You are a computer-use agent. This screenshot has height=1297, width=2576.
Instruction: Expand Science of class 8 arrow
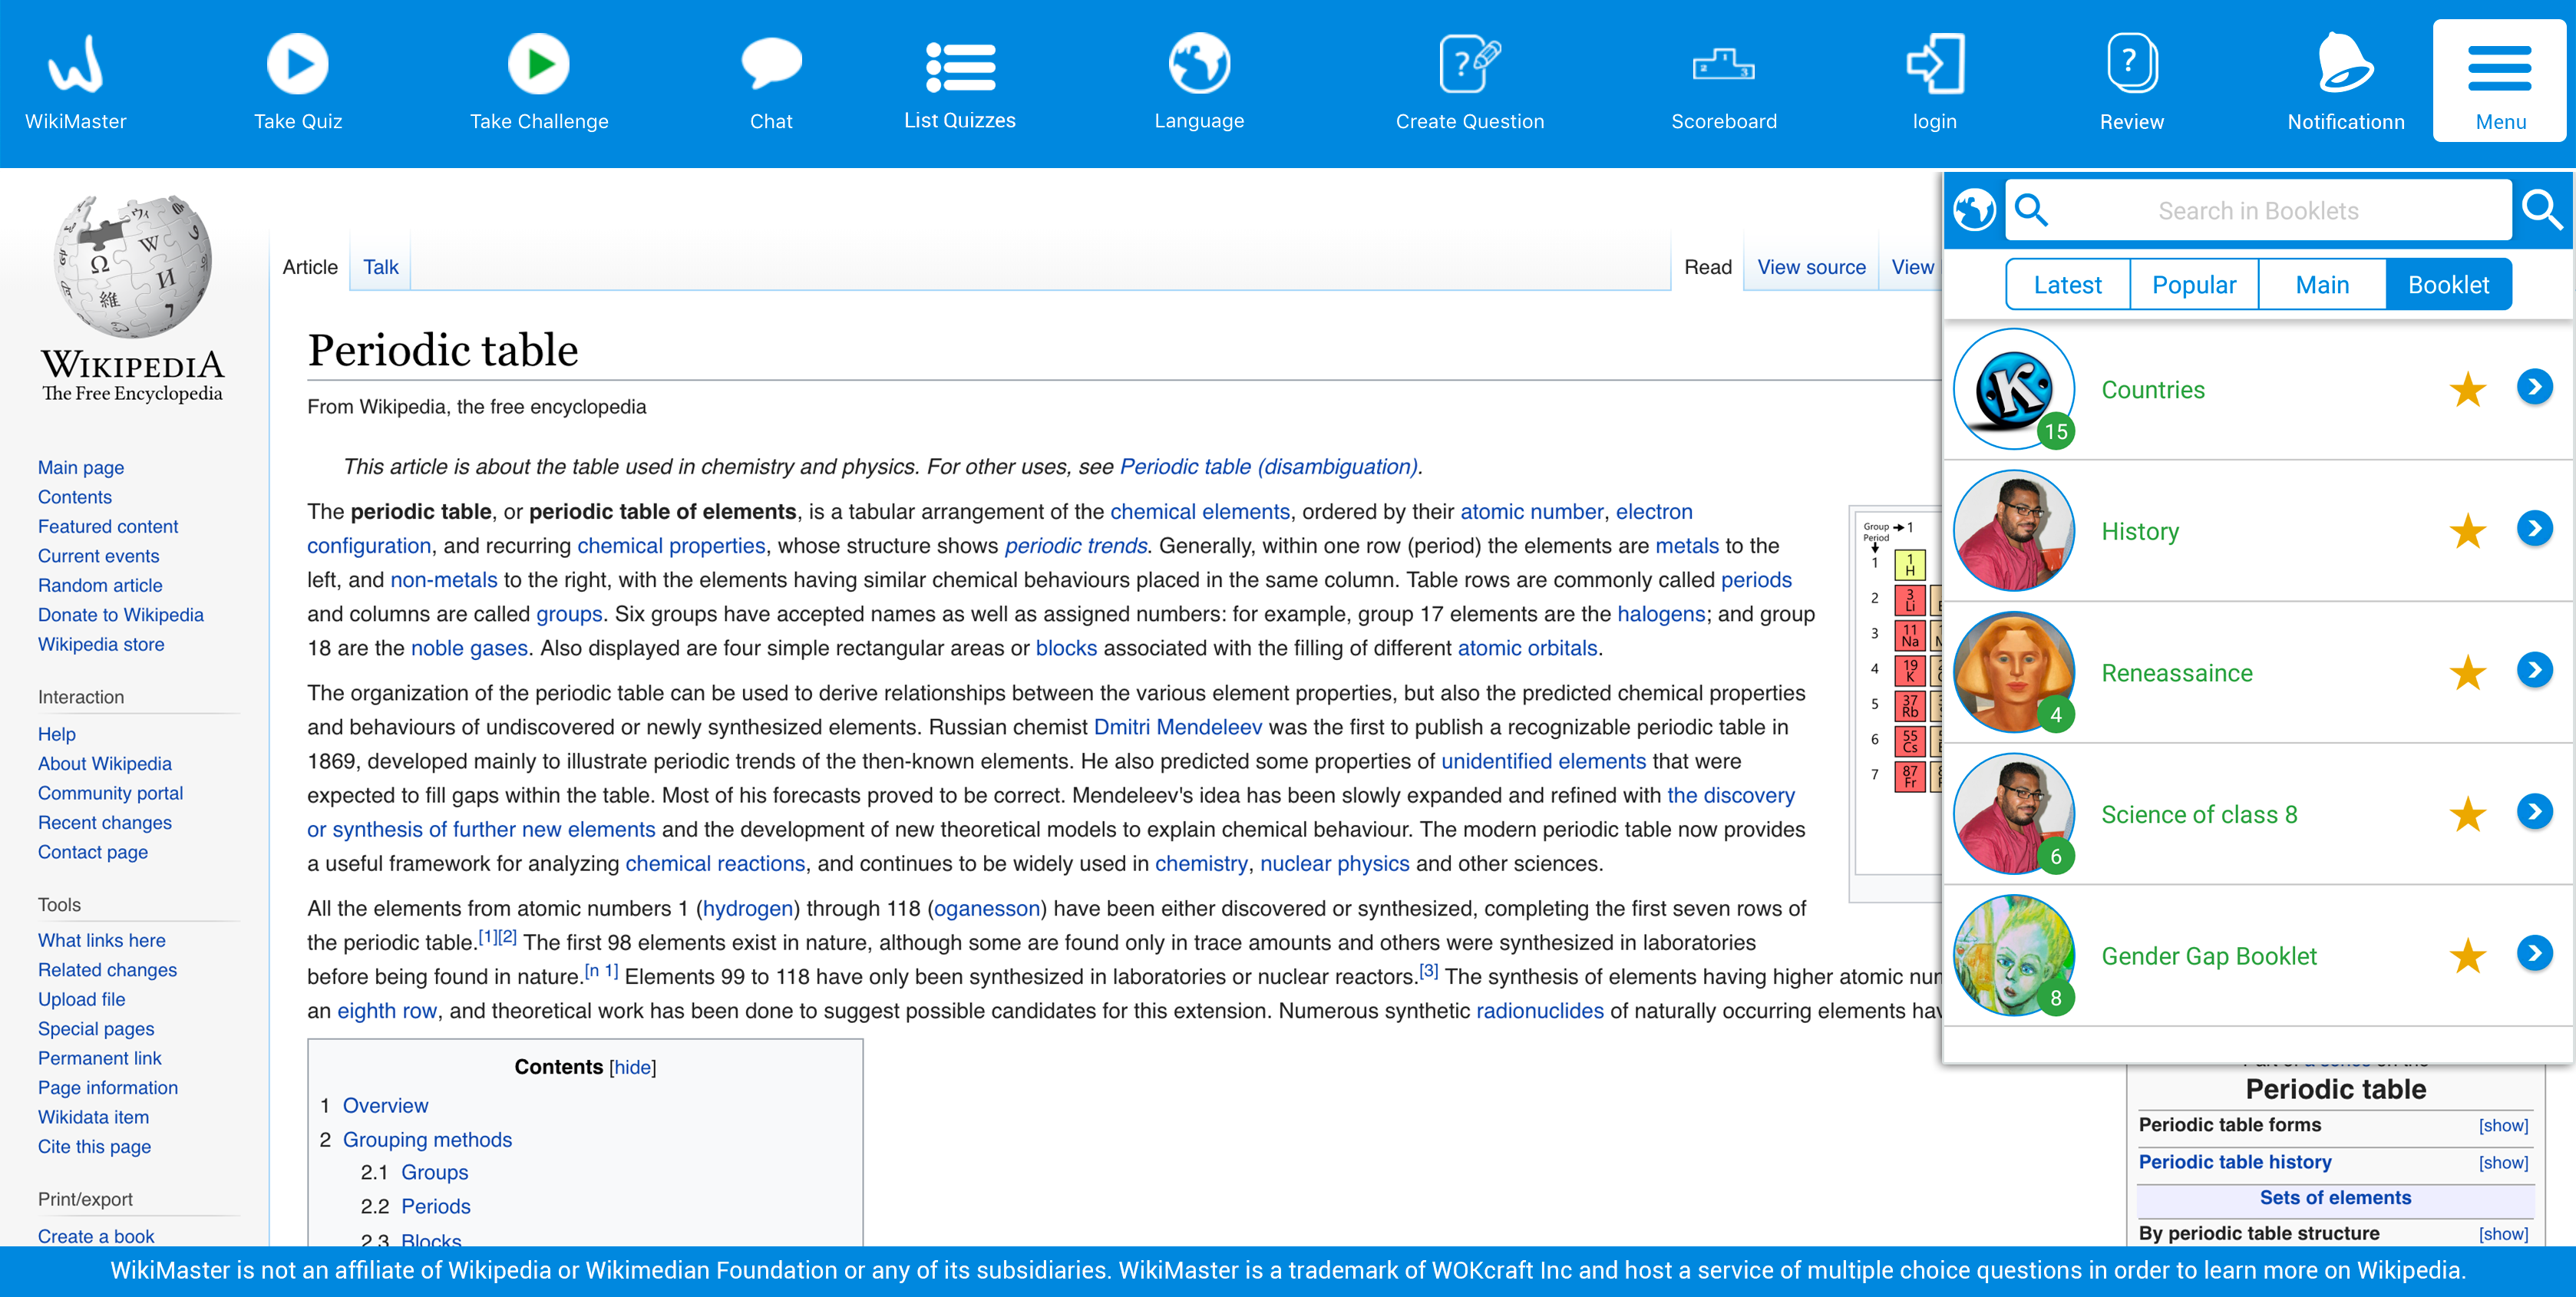pos(2534,812)
